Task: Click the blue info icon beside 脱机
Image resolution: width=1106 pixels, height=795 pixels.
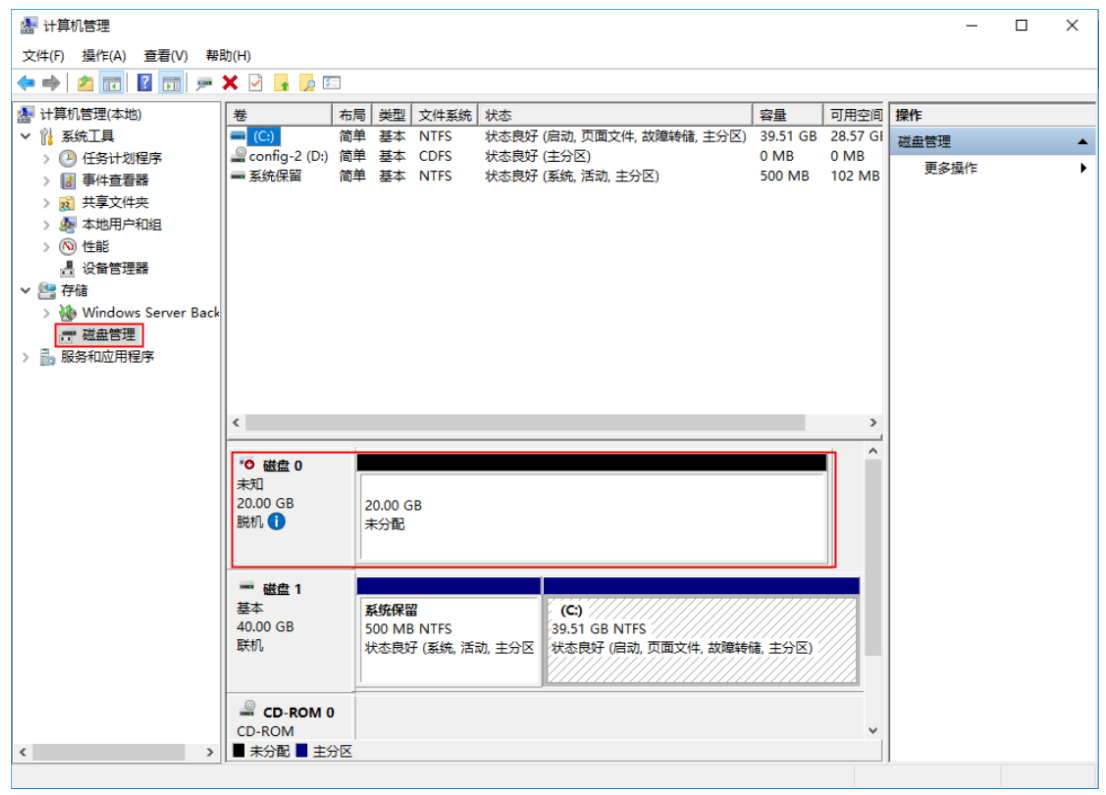Action: [276, 521]
